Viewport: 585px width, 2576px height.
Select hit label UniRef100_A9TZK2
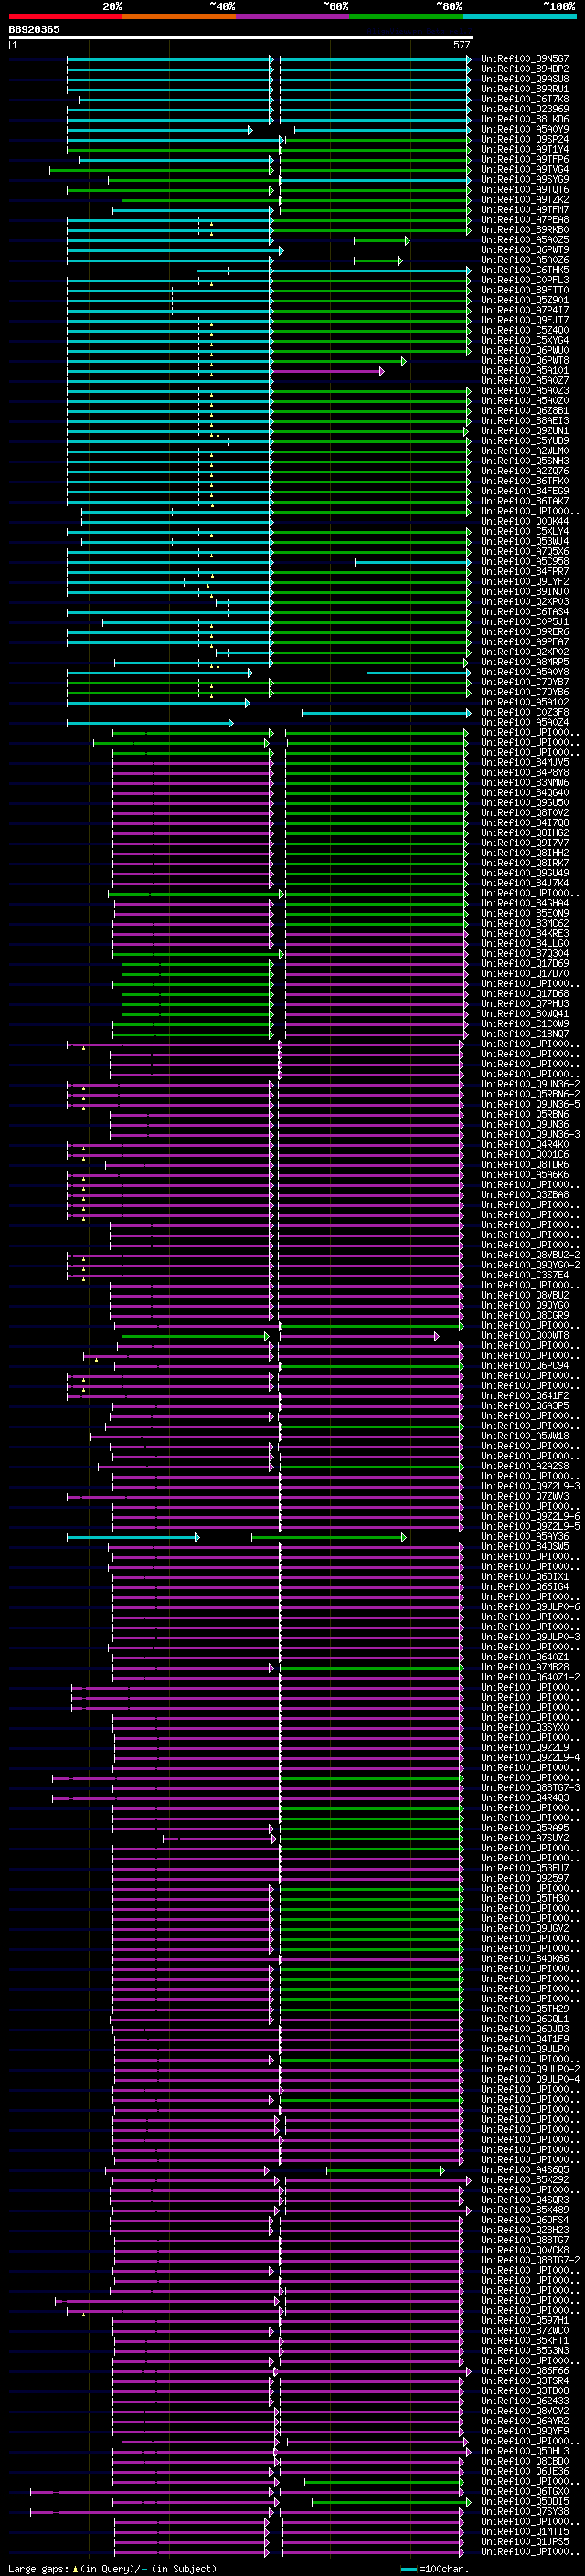pos(525,200)
